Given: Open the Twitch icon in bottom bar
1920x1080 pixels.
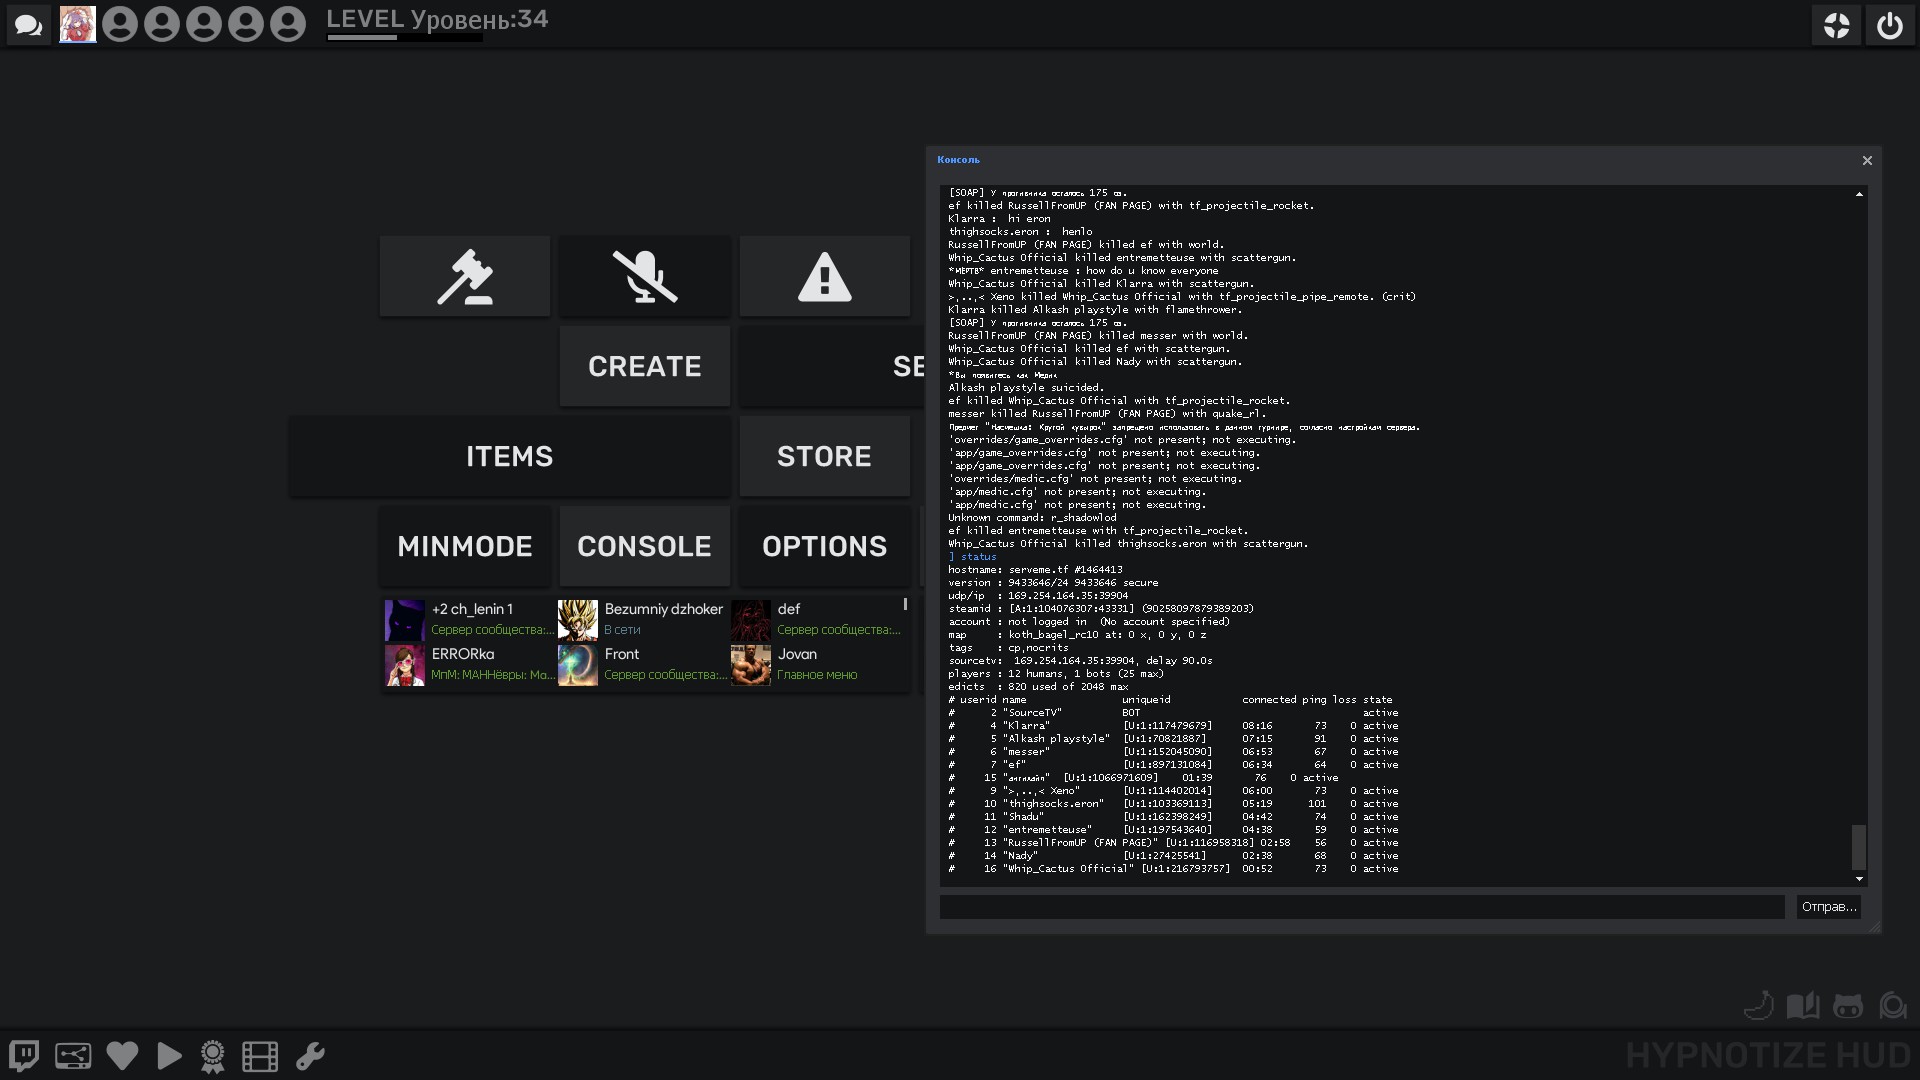Looking at the screenshot, I should click(24, 1055).
